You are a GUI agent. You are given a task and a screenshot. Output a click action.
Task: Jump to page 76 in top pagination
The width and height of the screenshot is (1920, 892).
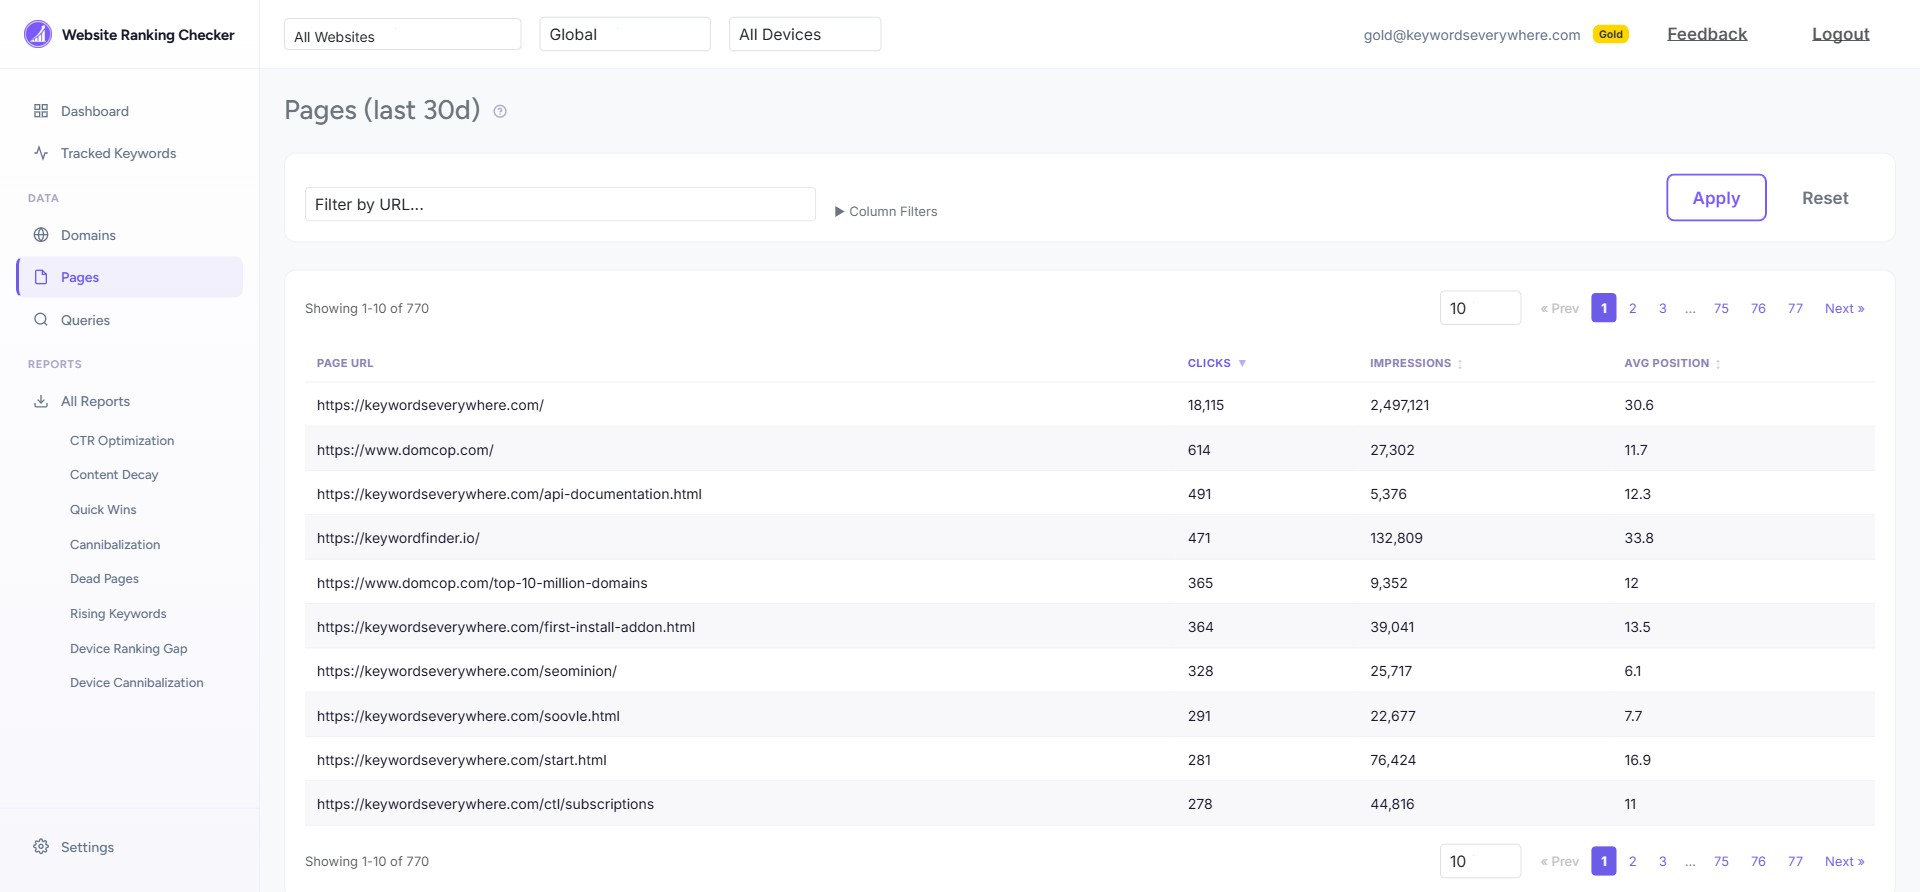click(x=1758, y=308)
